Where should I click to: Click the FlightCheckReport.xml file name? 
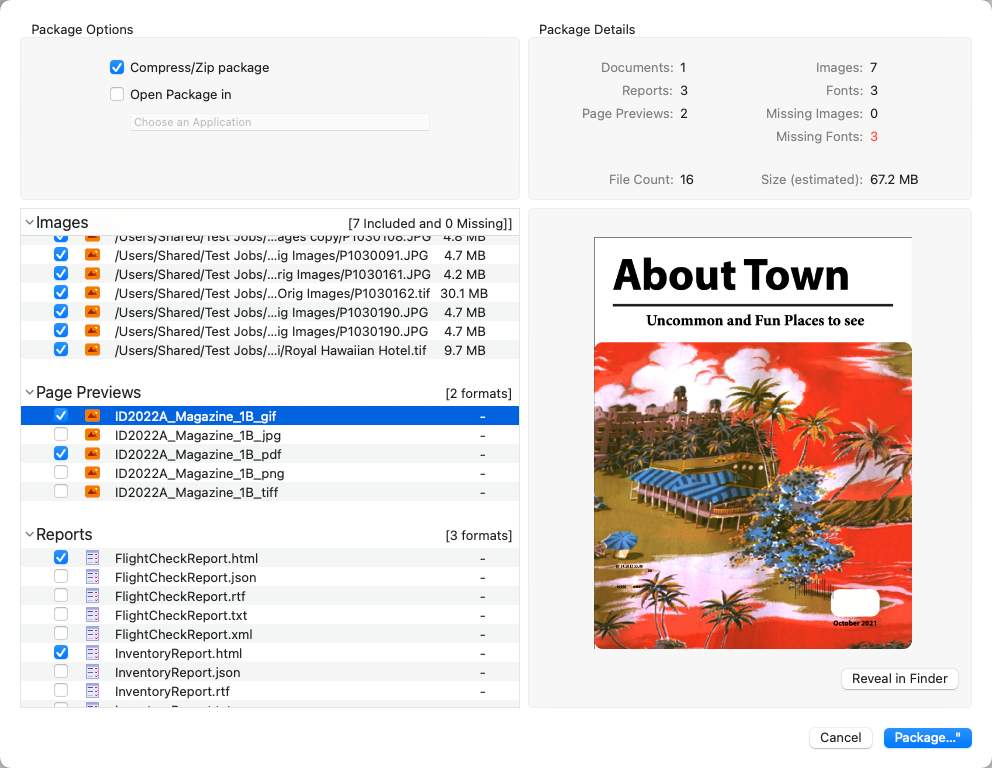tap(183, 635)
